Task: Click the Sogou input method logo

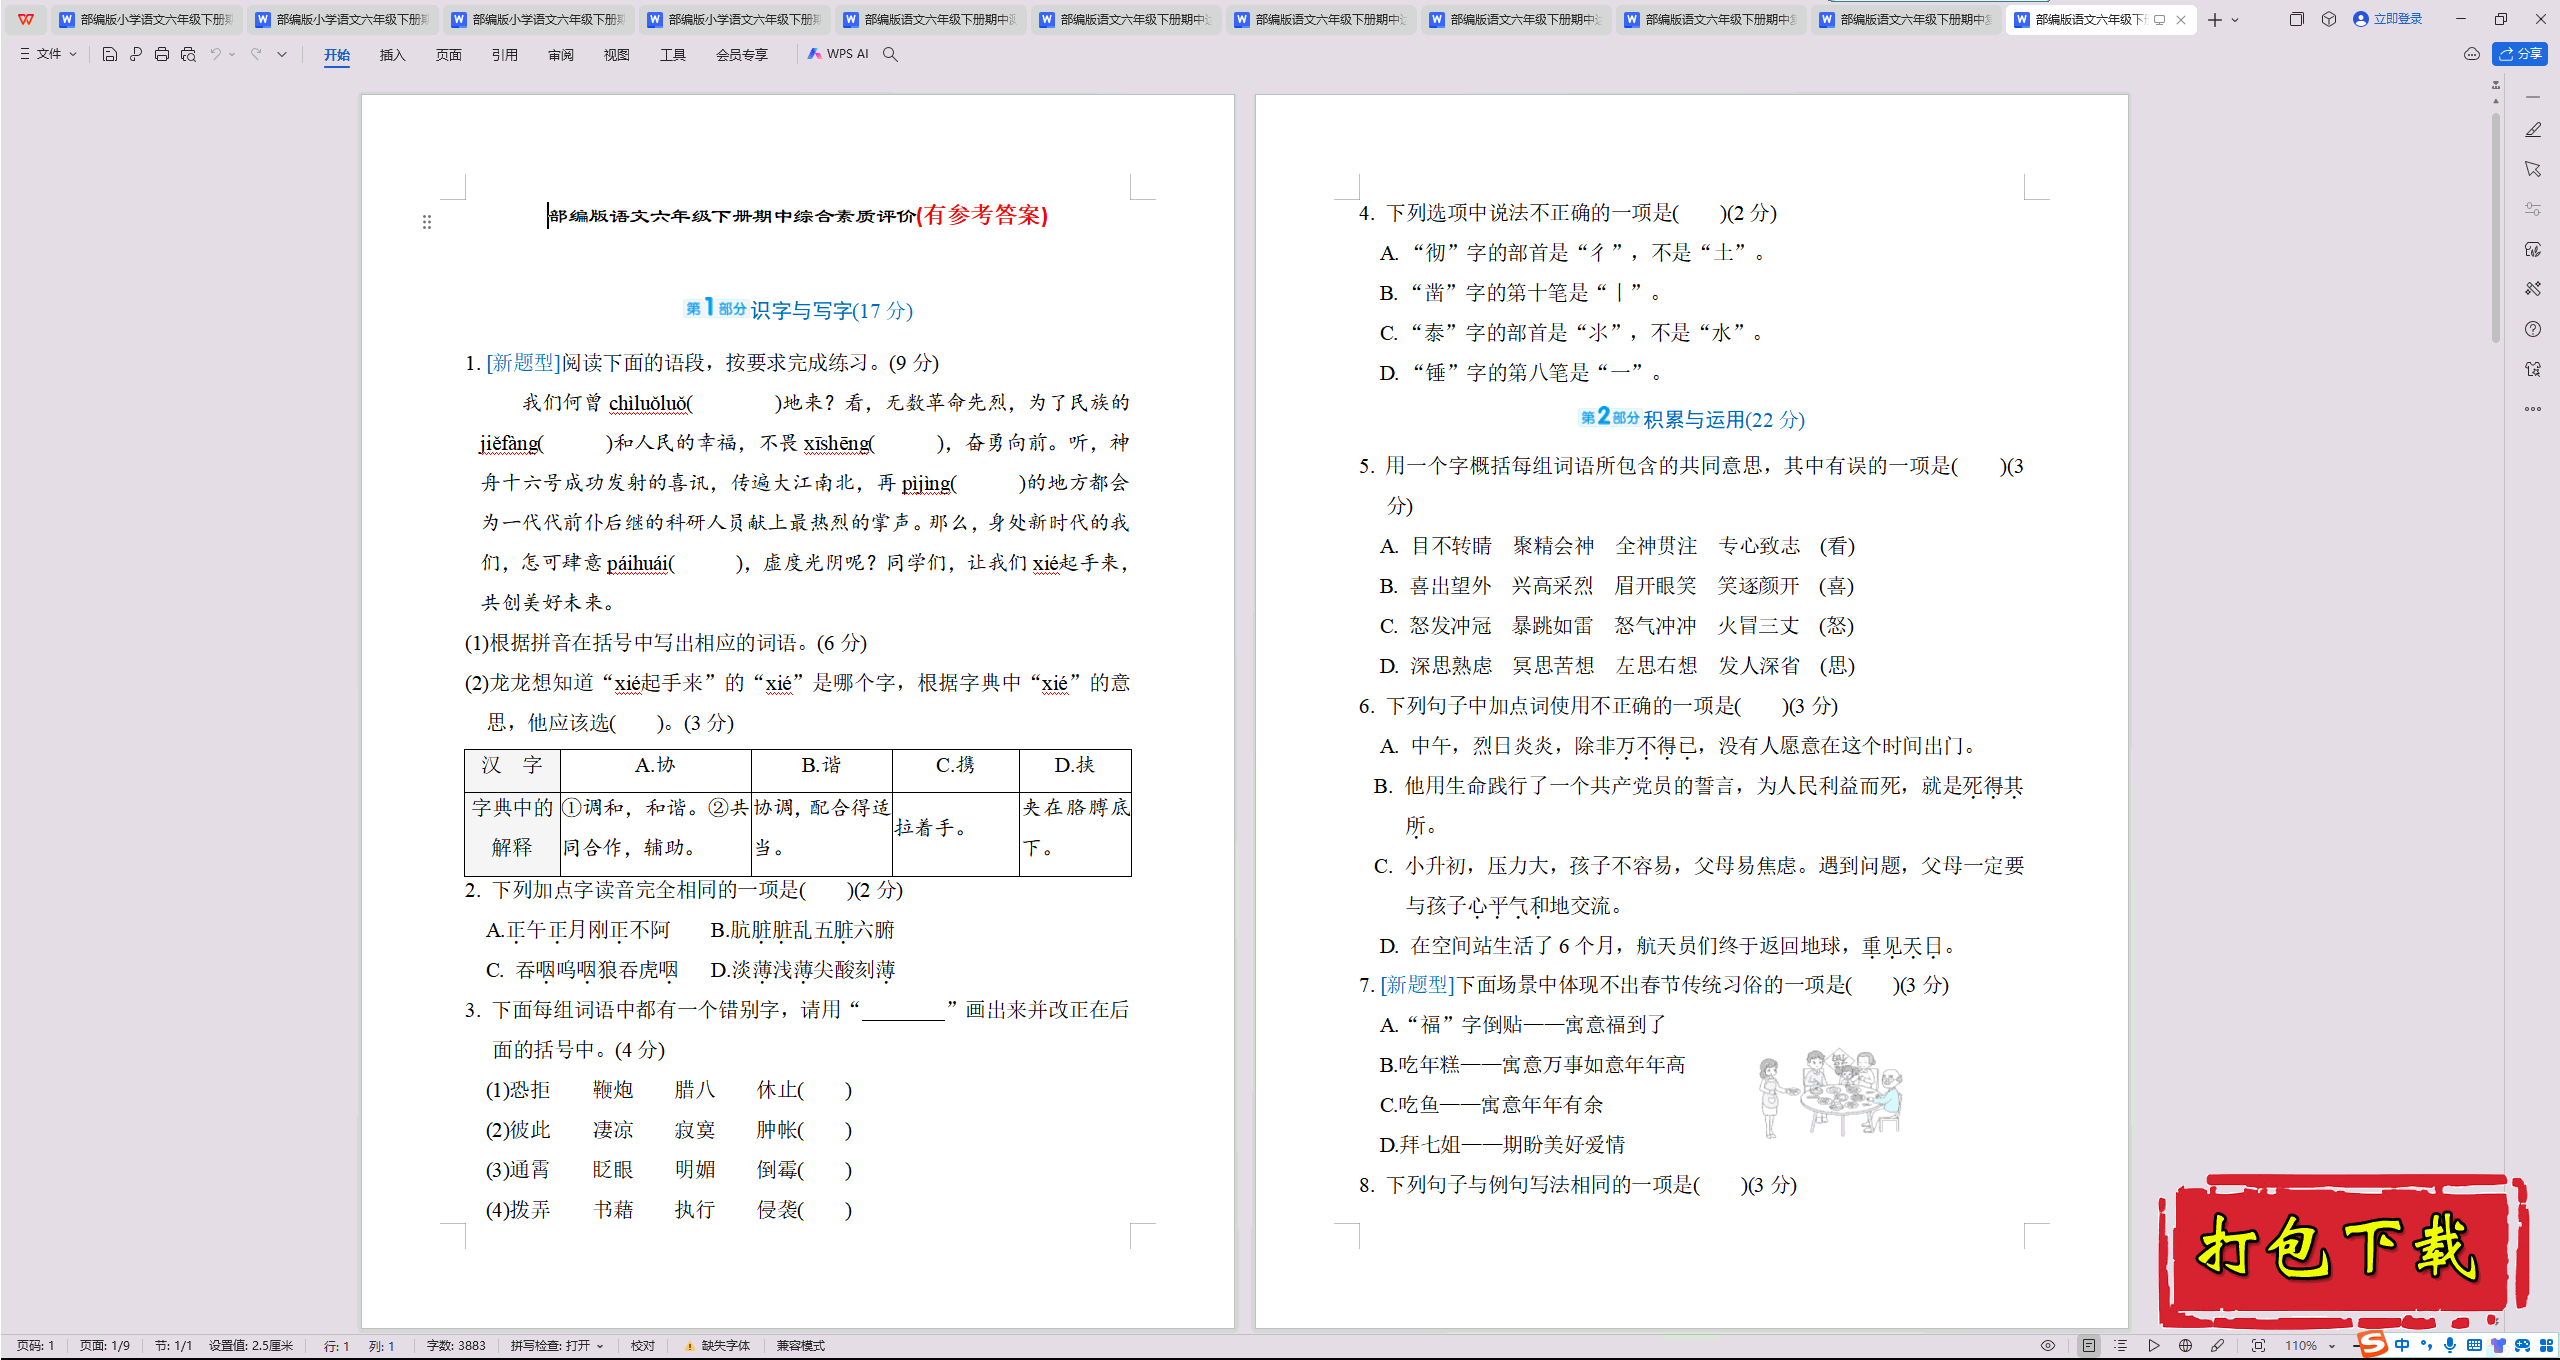Action: pyautogui.click(x=2373, y=1344)
